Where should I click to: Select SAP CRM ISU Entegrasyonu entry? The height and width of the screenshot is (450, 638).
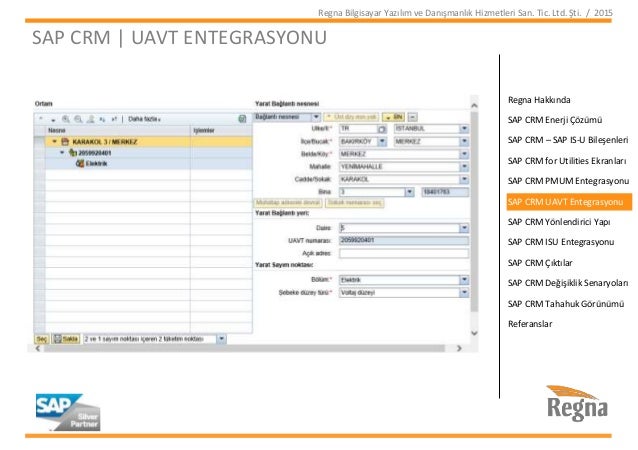[x=561, y=242]
